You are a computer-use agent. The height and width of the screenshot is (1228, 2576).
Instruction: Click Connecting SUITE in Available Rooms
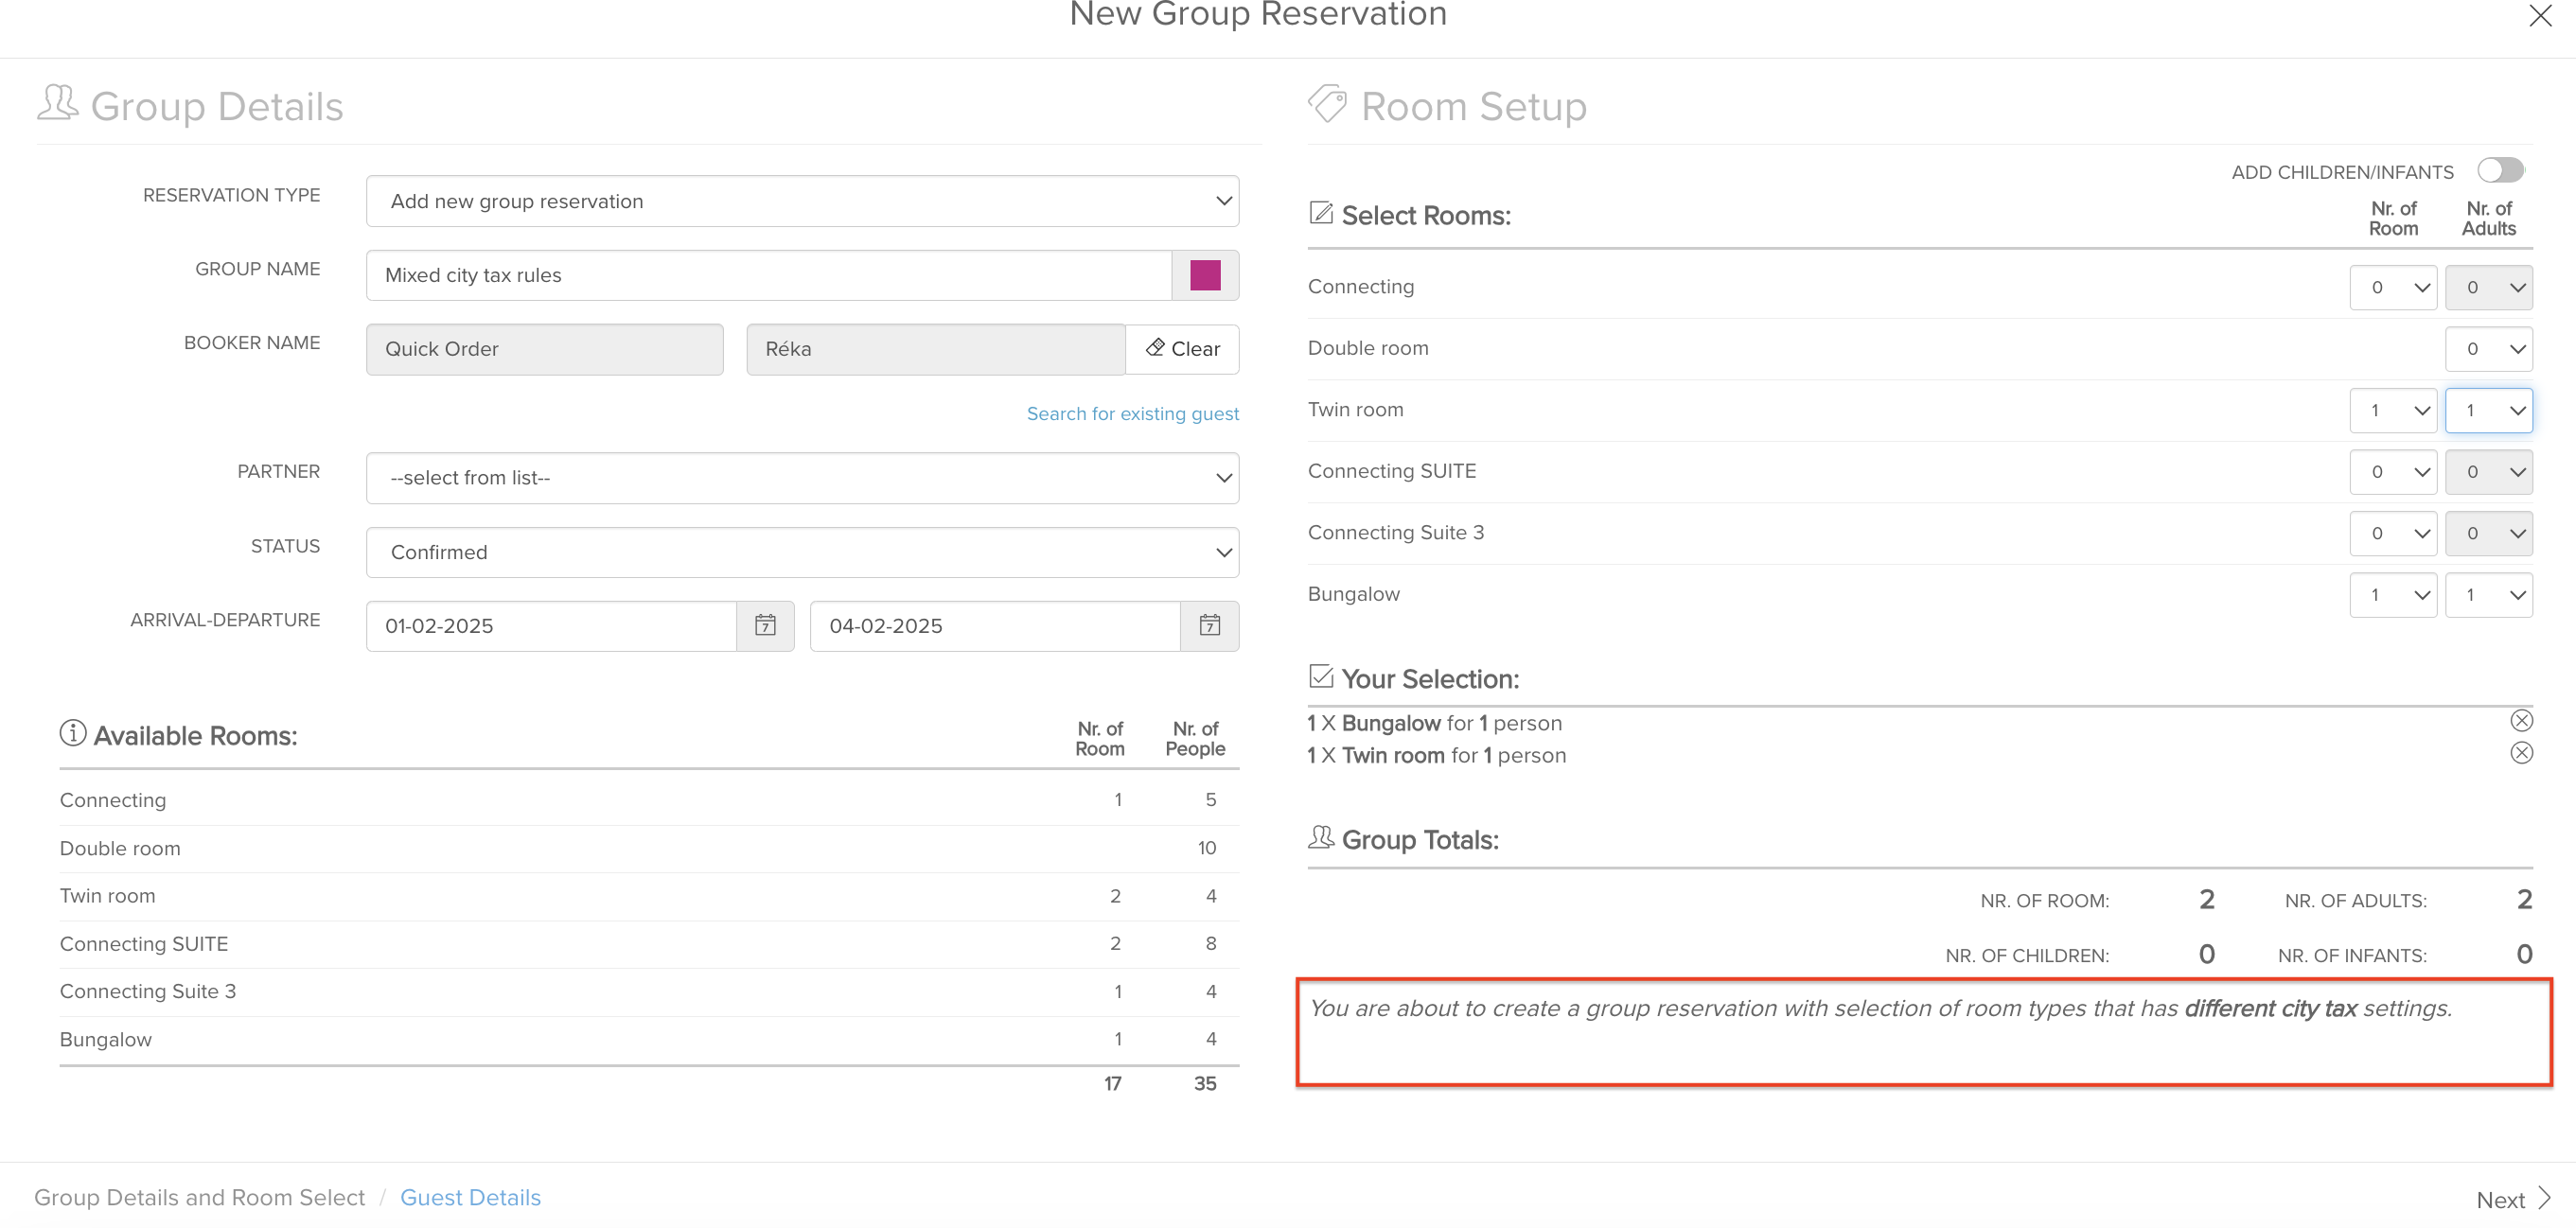point(649,944)
